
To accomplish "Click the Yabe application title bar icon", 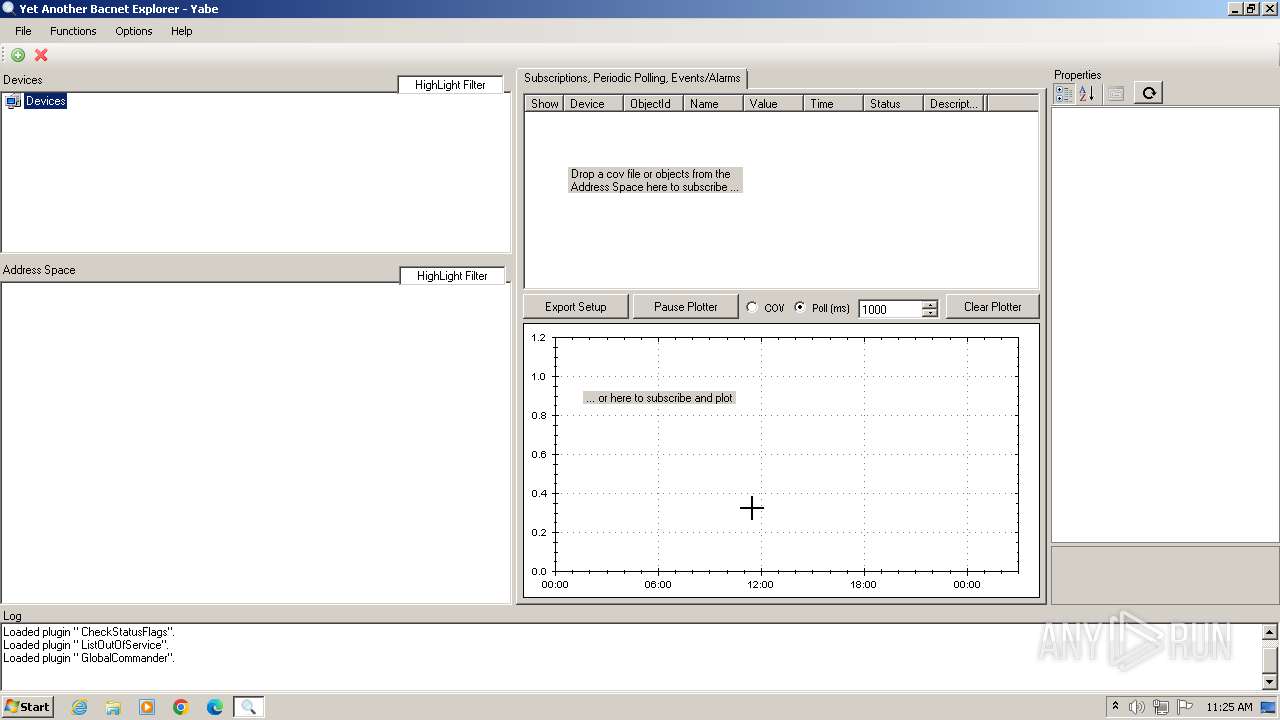I will tap(9, 8).
